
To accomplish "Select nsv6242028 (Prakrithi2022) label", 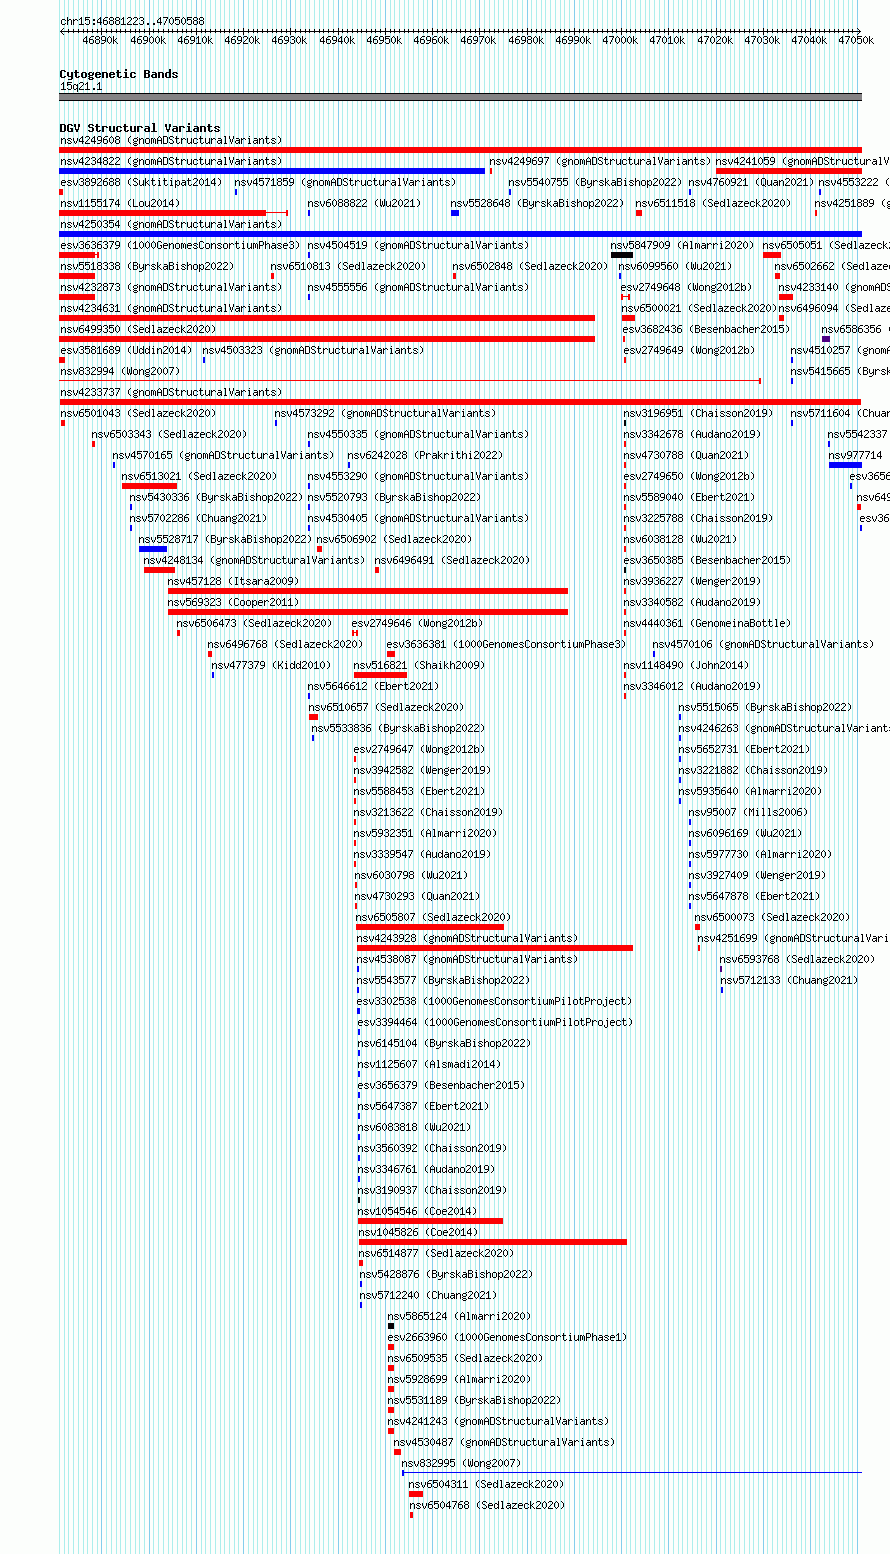I will 425,455.
